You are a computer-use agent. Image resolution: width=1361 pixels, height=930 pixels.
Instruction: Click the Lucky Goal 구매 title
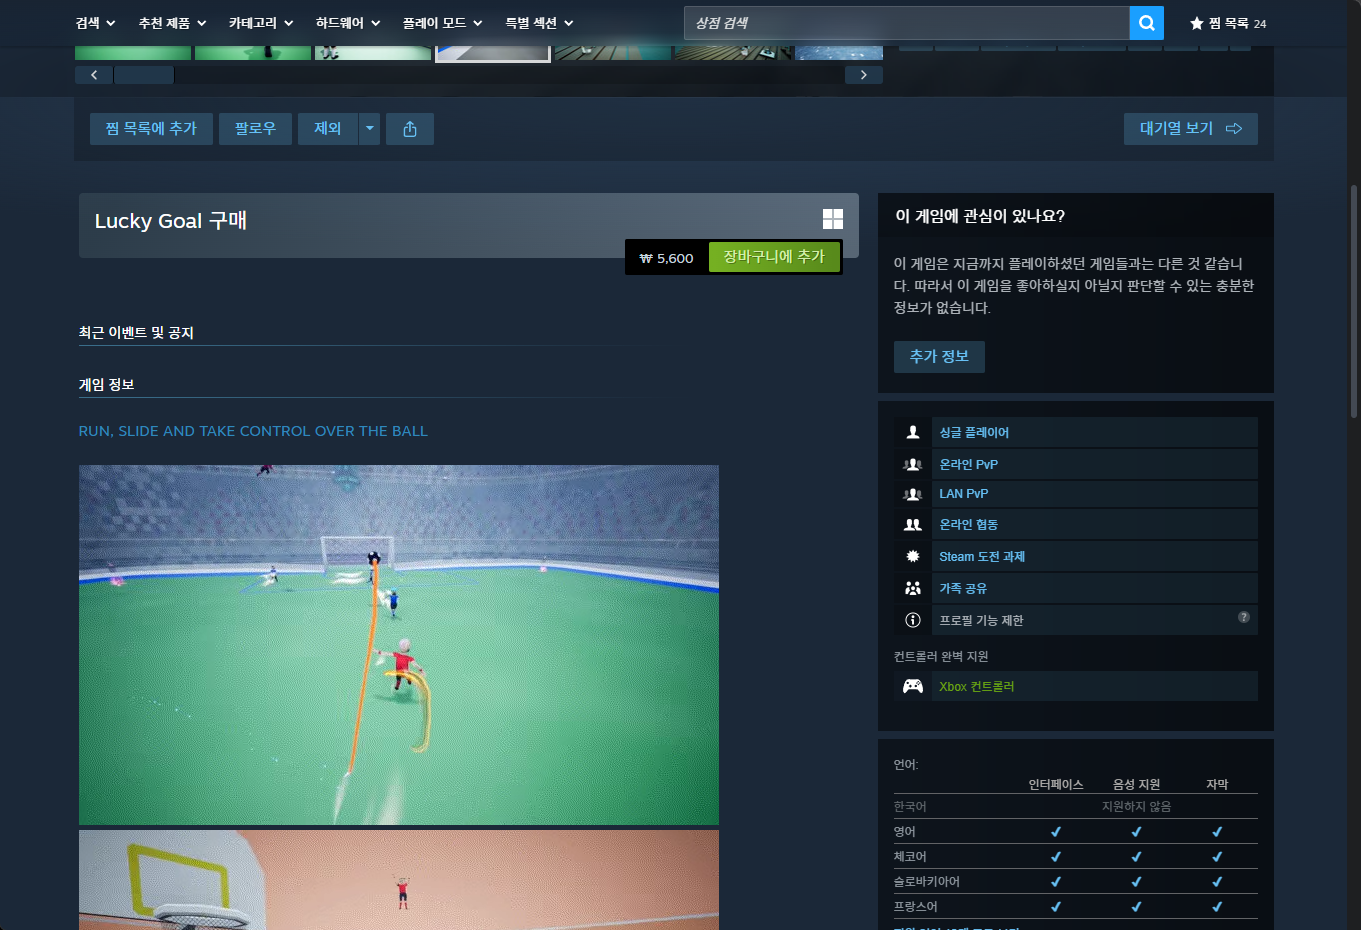click(171, 221)
